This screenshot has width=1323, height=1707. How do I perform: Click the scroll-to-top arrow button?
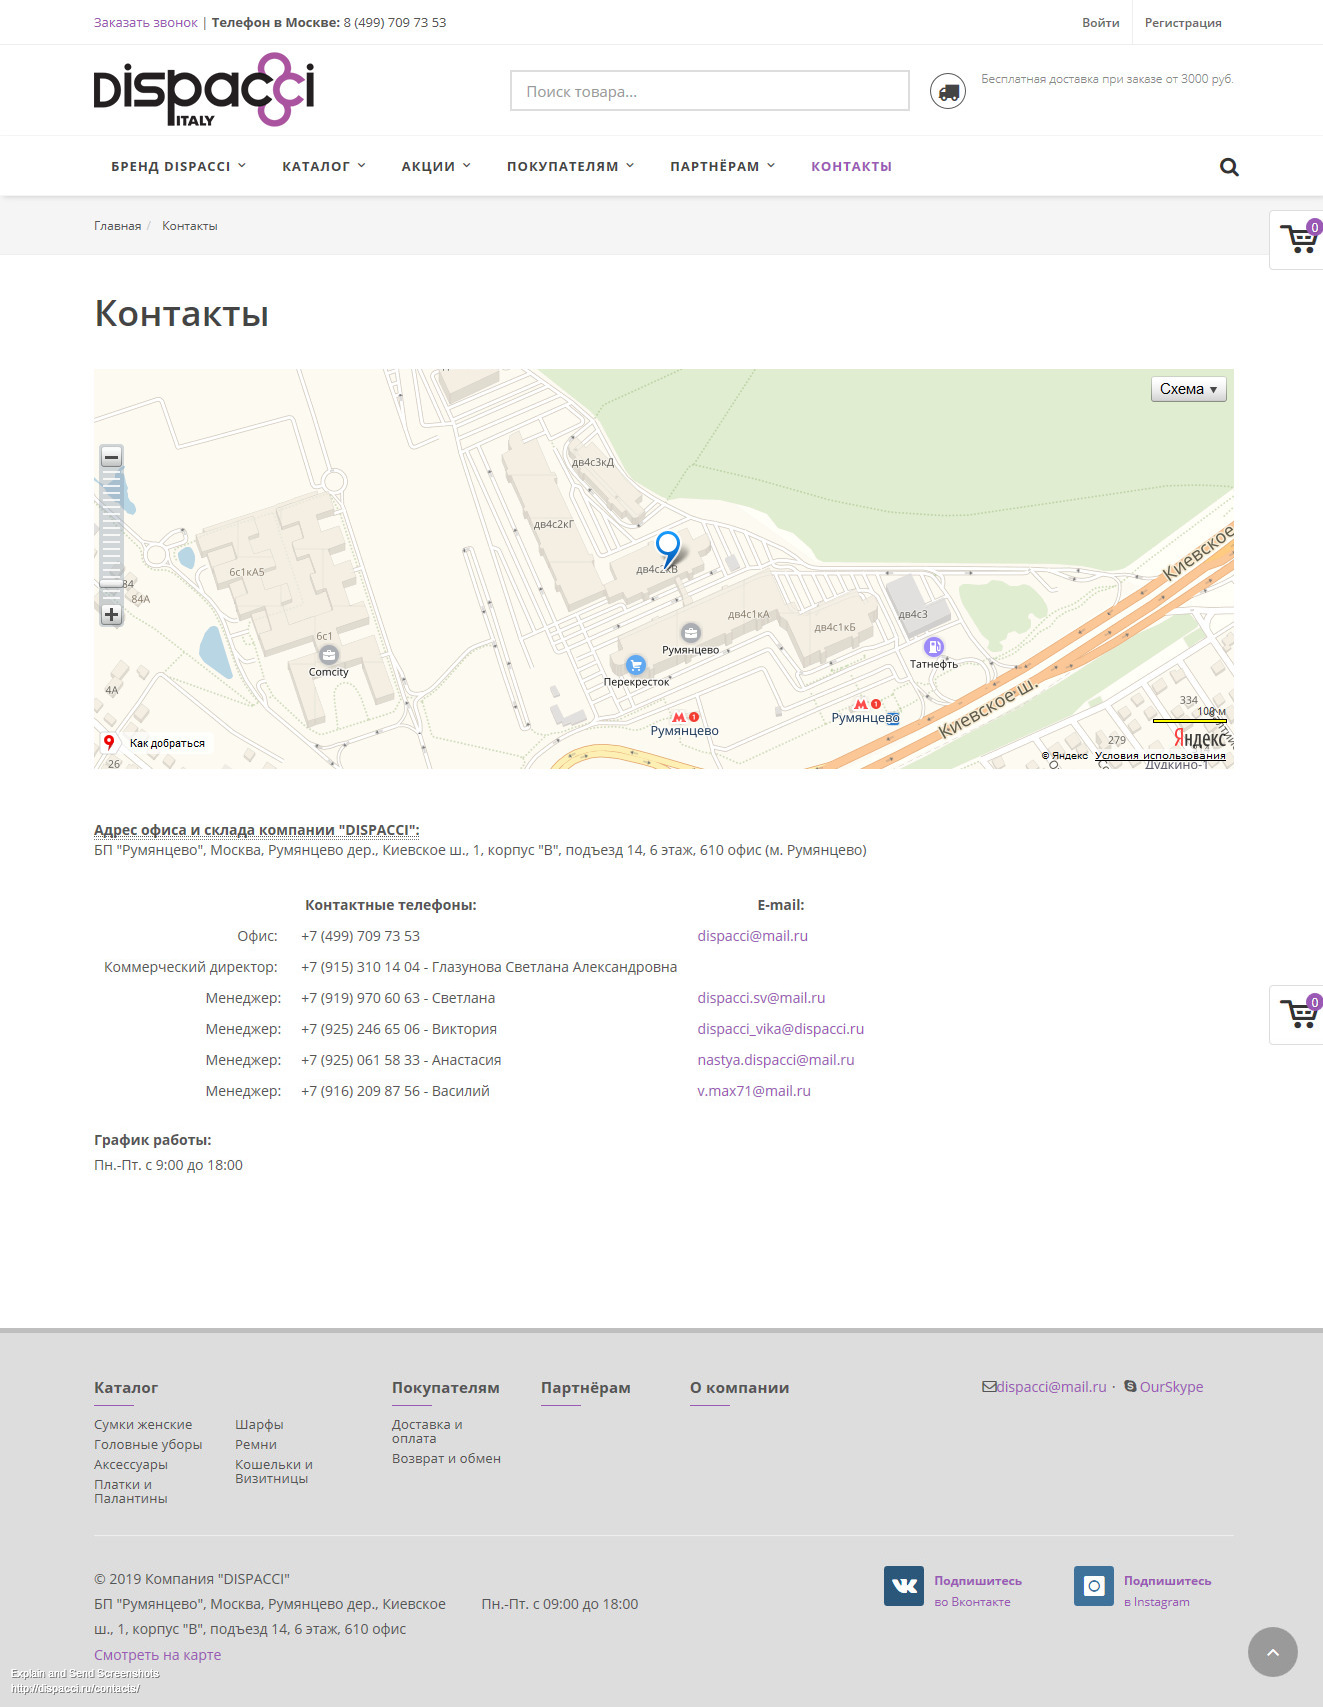tap(1273, 1652)
